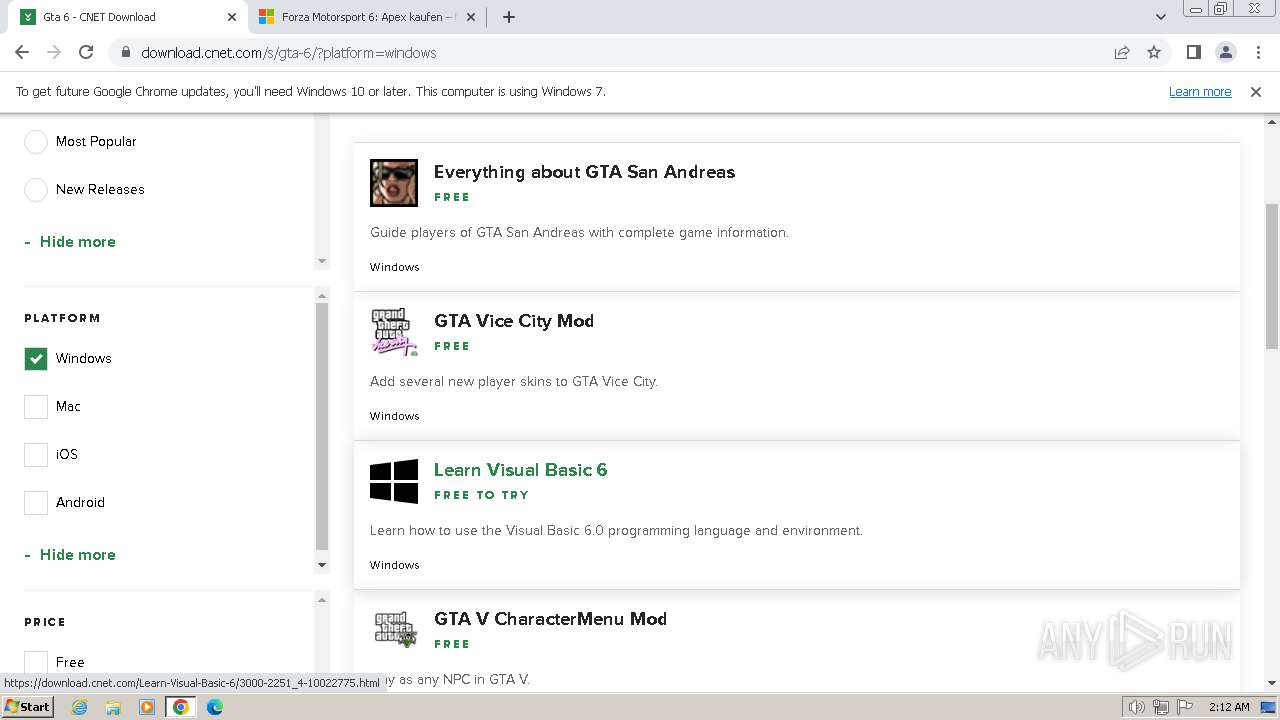Reload the CNET download page
The image size is (1280, 720).
click(x=86, y=52)
